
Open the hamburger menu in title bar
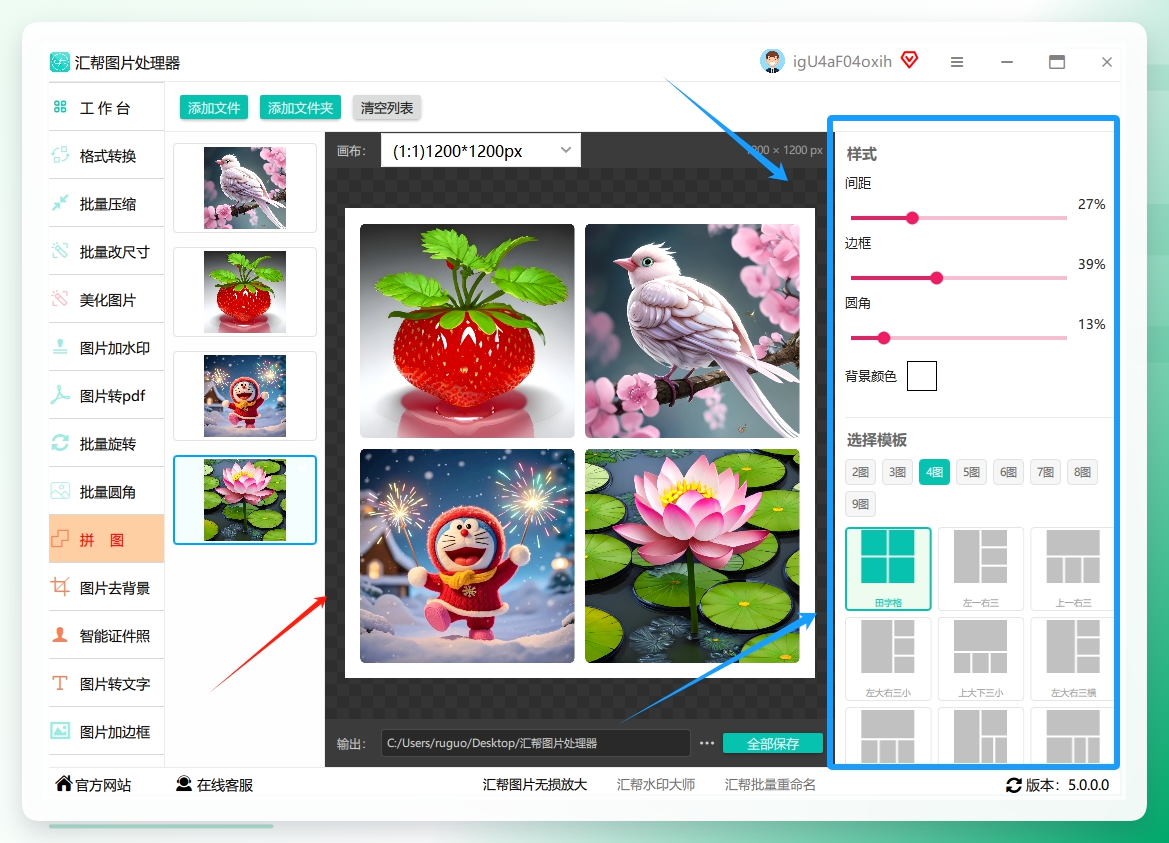pos(957,62)
